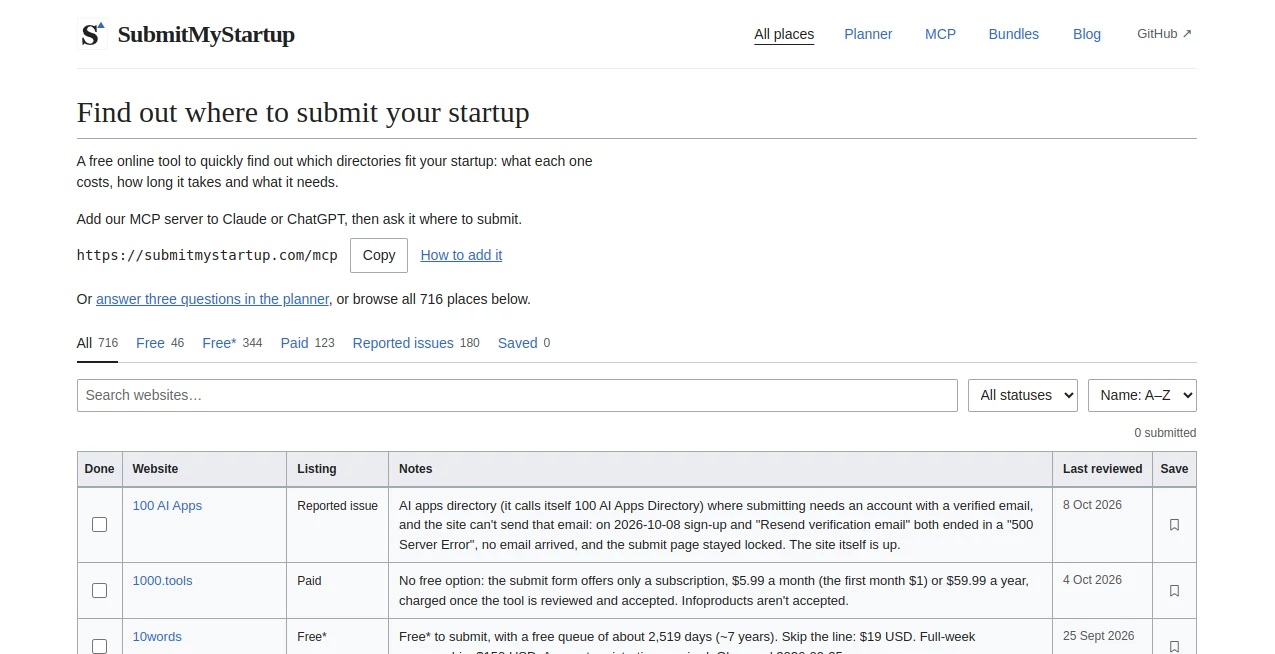Tick the 1000.tools done checkbox
The height and width of the screenshot is (654, 1275).
coord(99,590)
